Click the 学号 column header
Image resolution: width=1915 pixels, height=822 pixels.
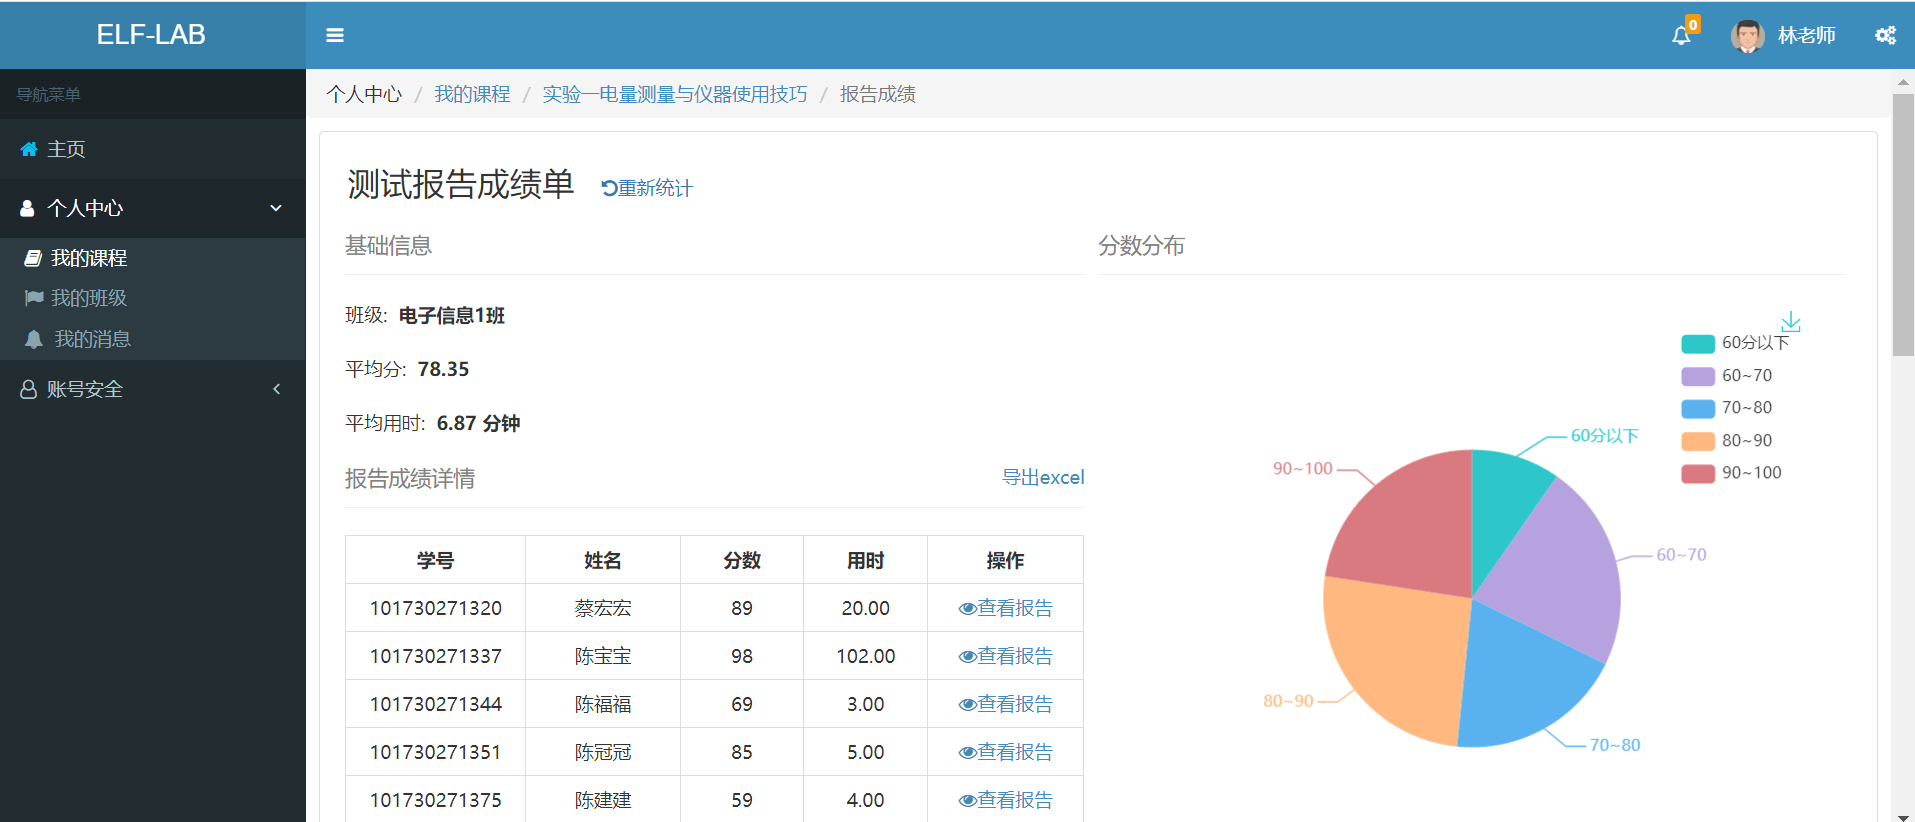tap(435, 560)
